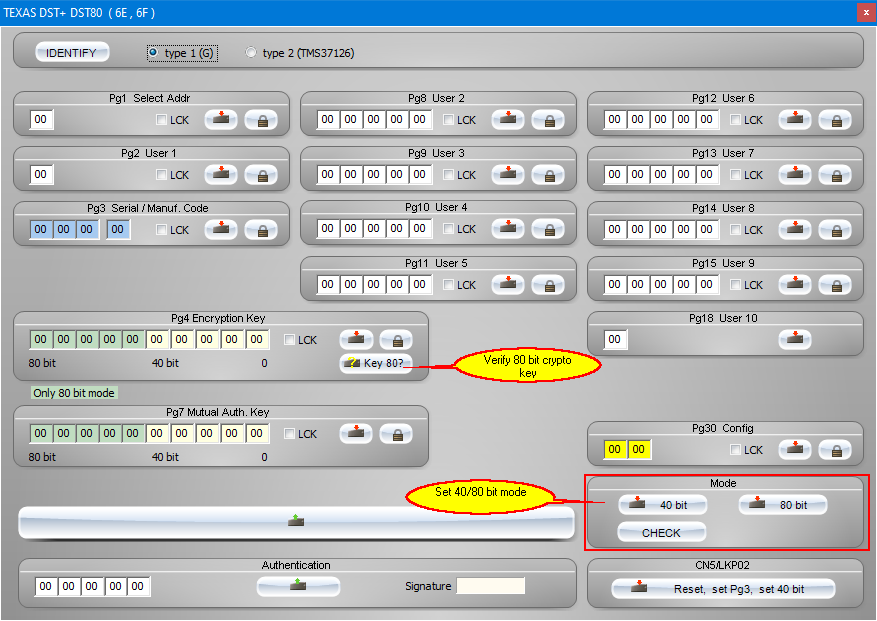Click the CHECK mode button
The height and width of the screenshot is (621, 877).
tap(661, 532)
